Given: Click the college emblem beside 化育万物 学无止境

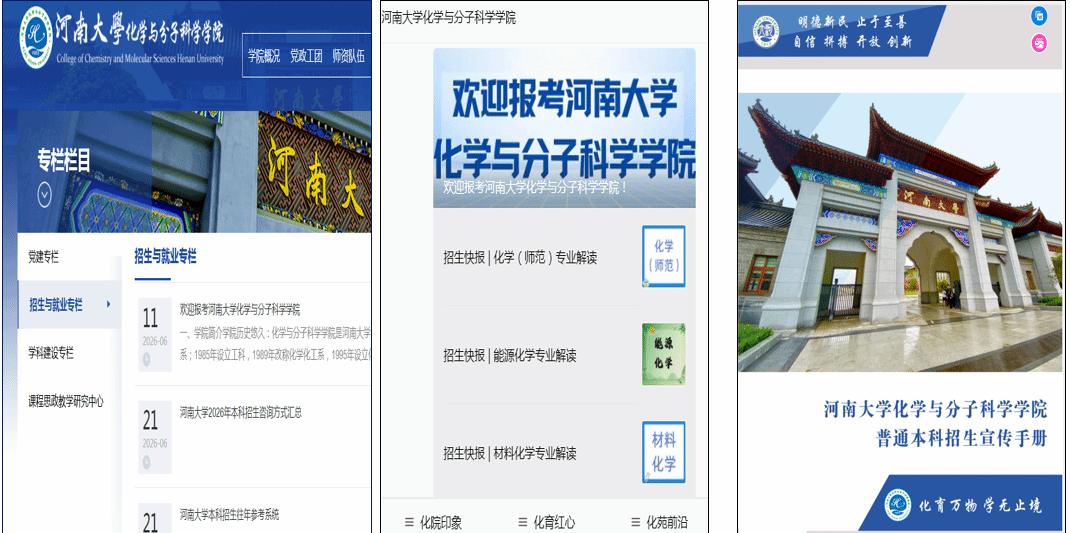Looking at the screenshot, I should [897, 505].
